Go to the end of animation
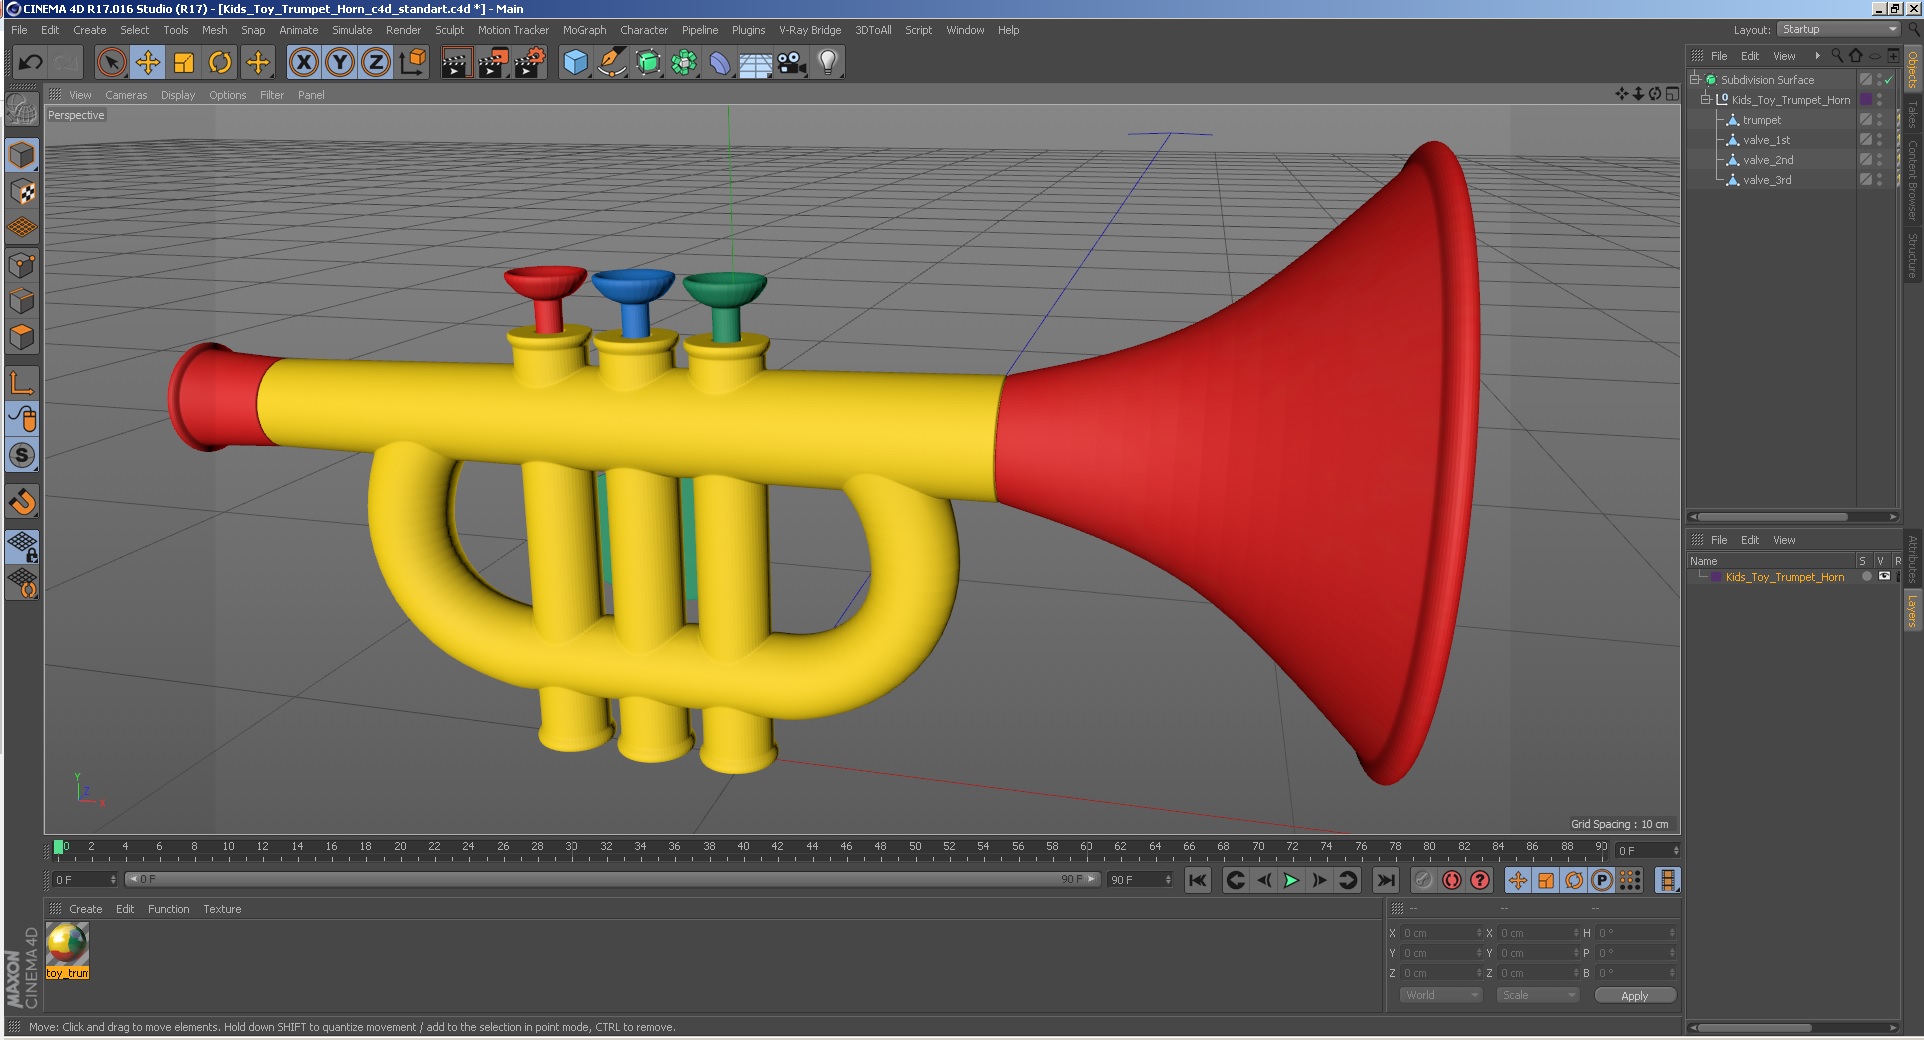Image resolution: width=1924 pixels, height=1040 pixels. tap(1385, 880)
